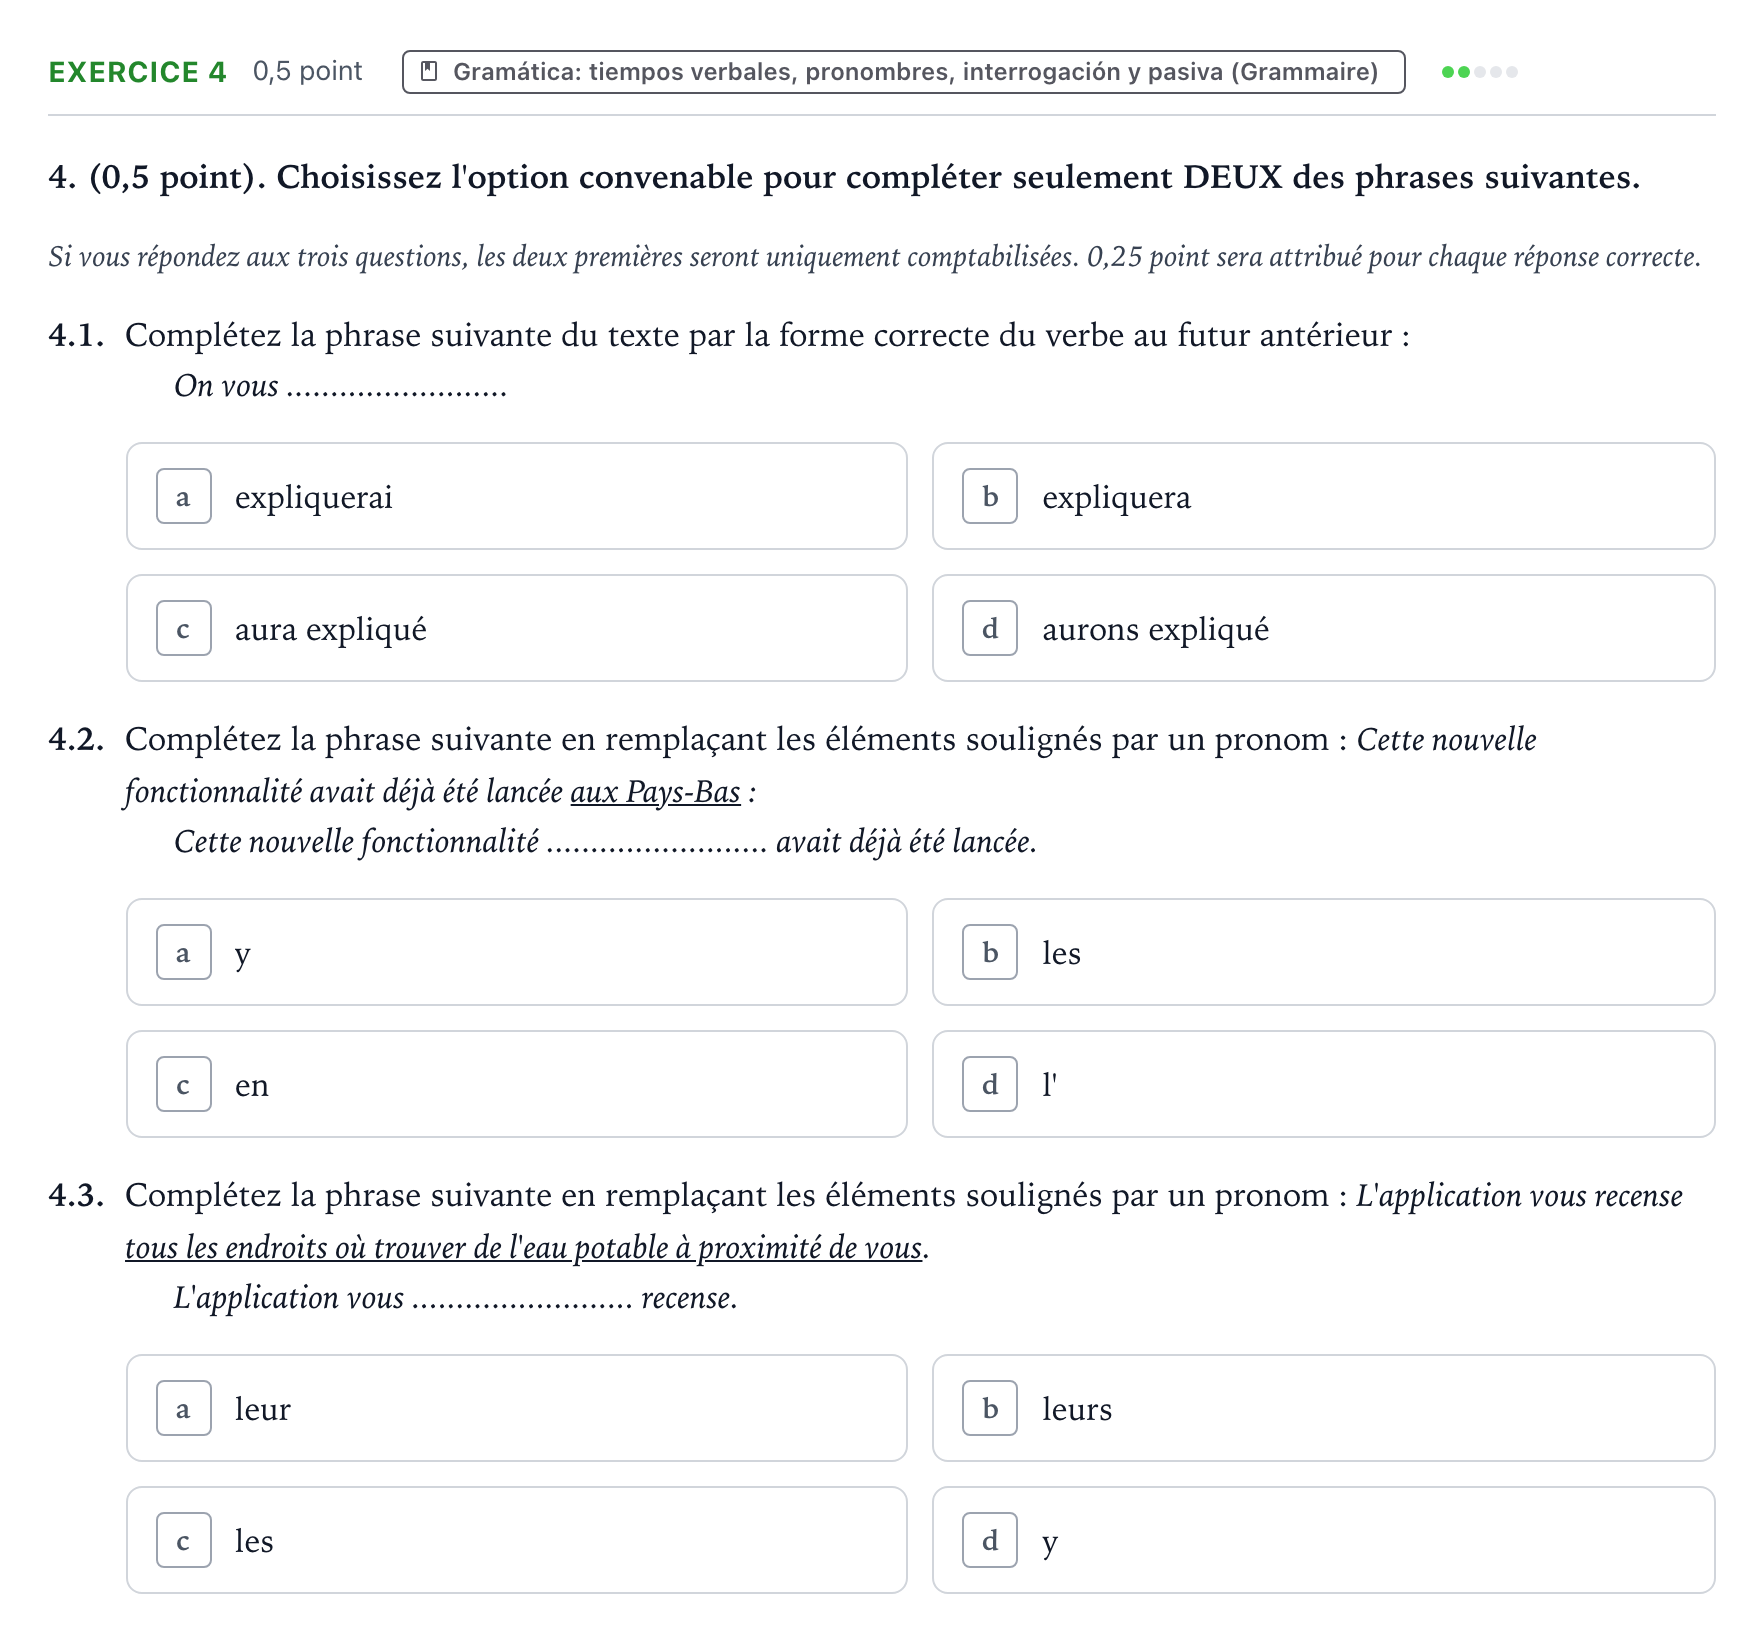Click the difficulty dots indicator
This screenshot has height=1644, width=1764.
1479,72
